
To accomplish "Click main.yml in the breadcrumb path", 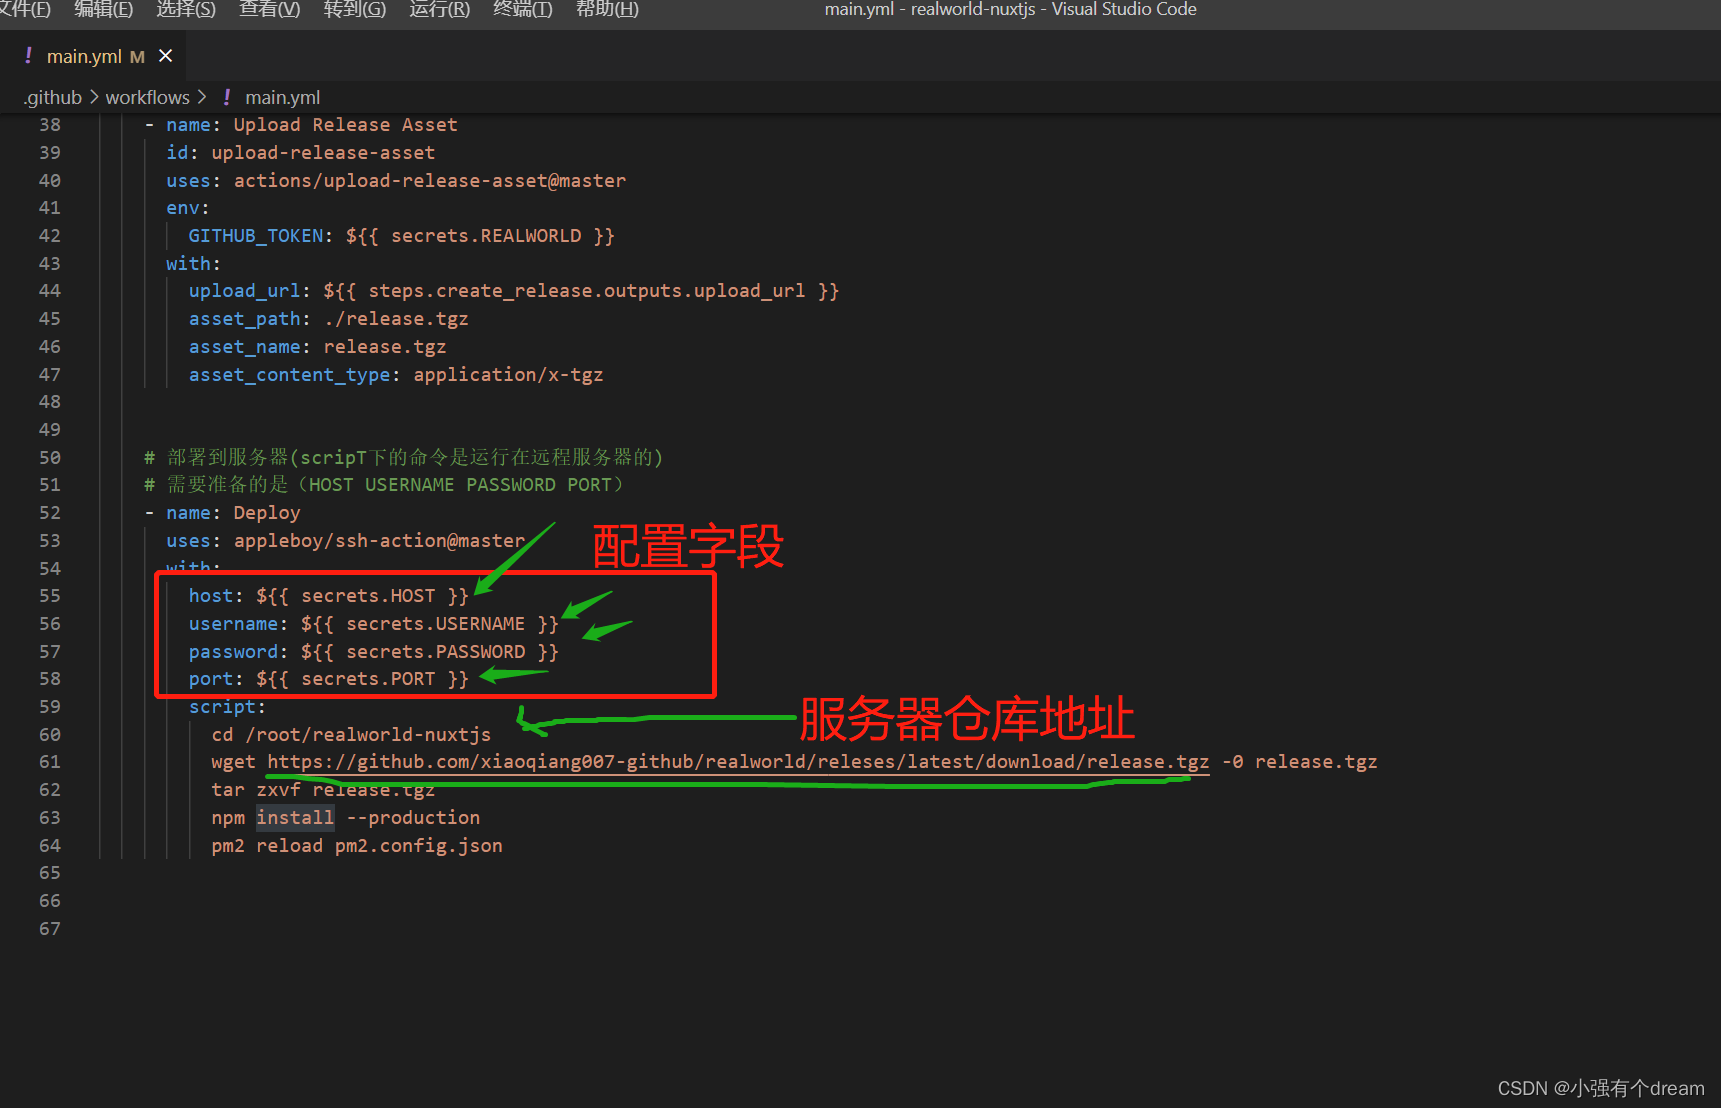I will [283, 97].
